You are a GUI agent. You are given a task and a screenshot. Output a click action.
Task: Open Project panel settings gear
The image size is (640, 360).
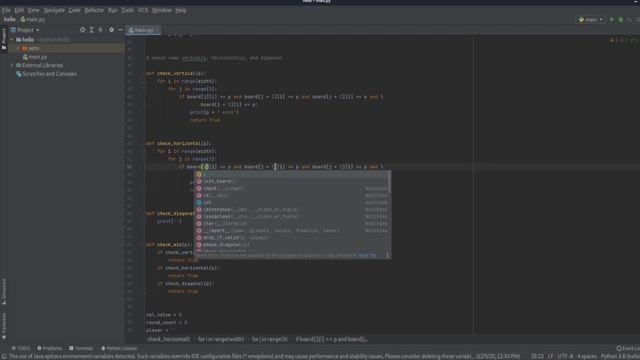111,30
